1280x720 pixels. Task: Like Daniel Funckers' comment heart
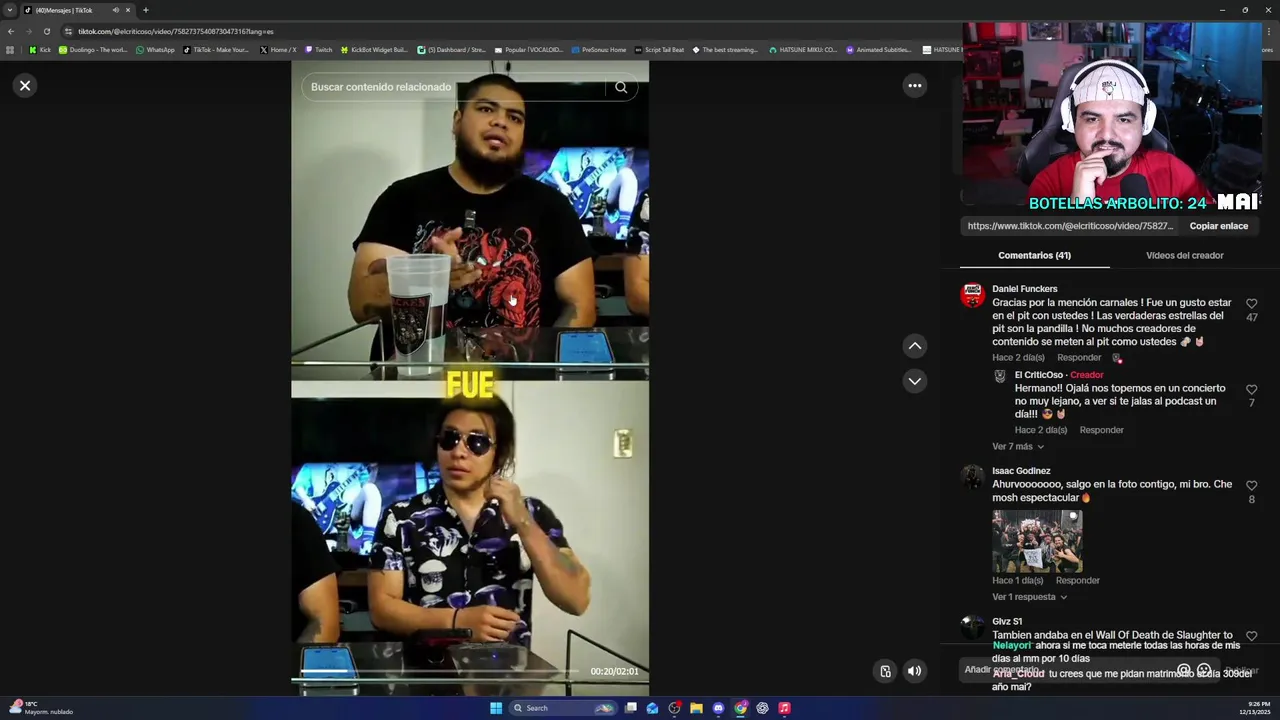pyautogui.click(x=1251, y=304)
